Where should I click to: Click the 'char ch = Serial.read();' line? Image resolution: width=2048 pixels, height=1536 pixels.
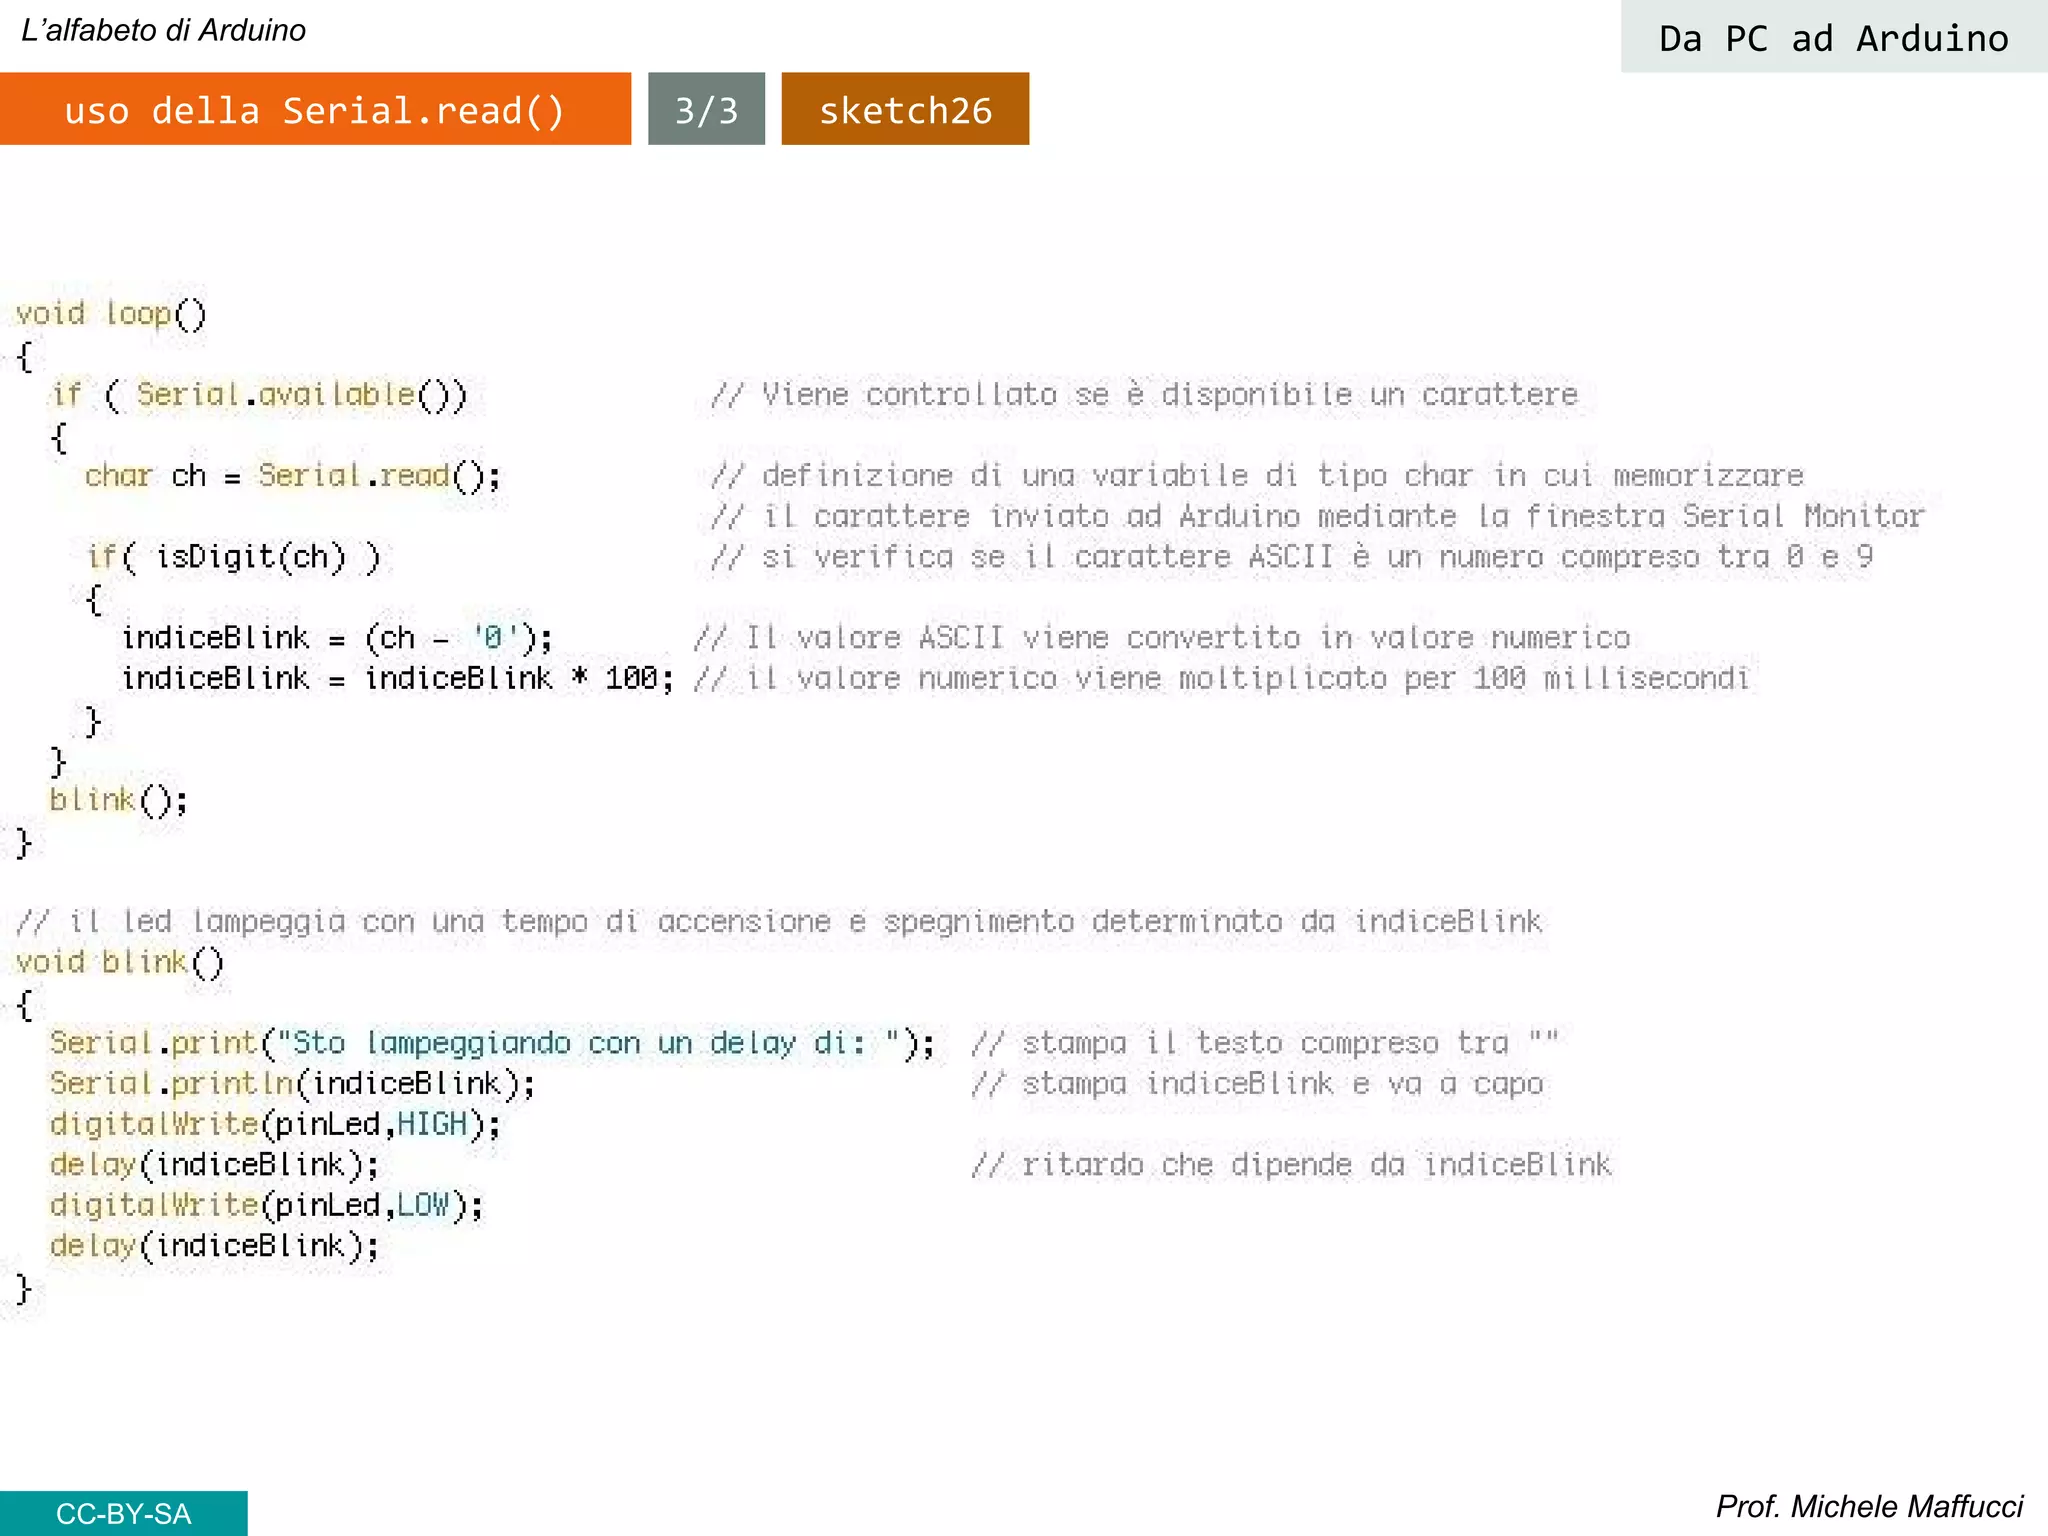coord(292,476)
